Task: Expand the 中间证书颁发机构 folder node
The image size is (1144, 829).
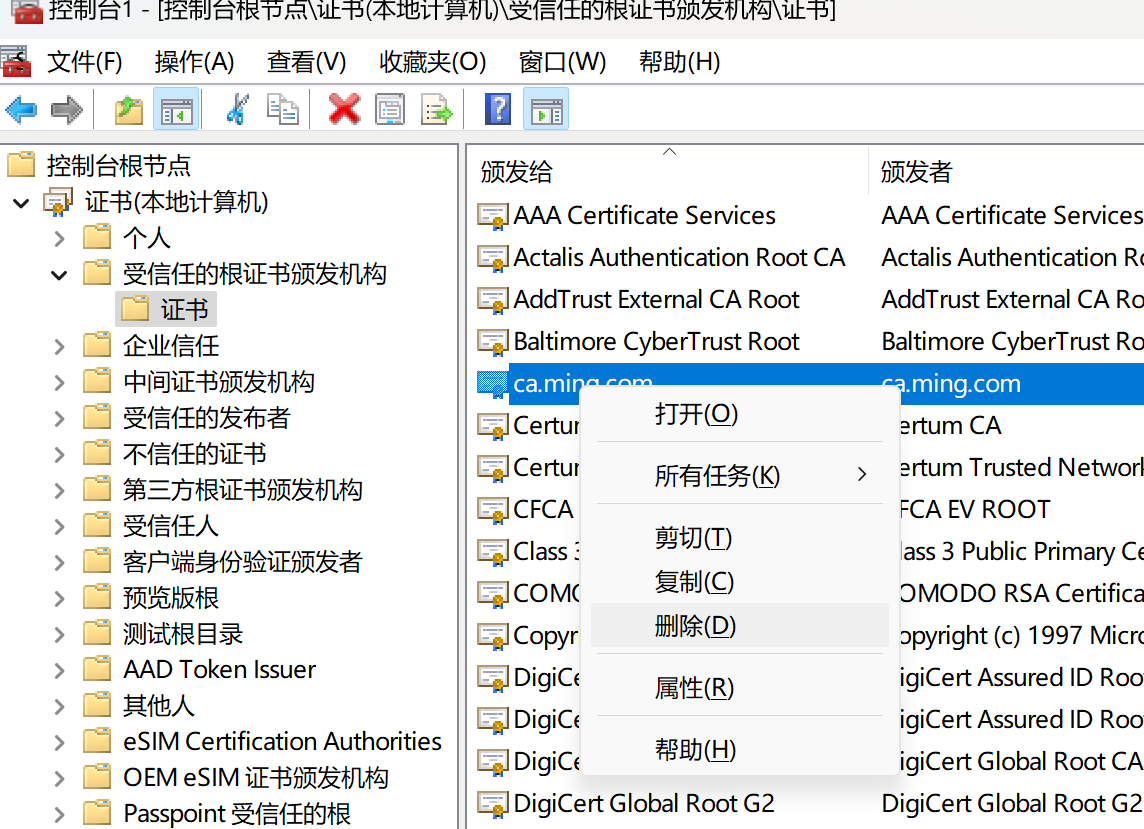Action: (59, 382)
